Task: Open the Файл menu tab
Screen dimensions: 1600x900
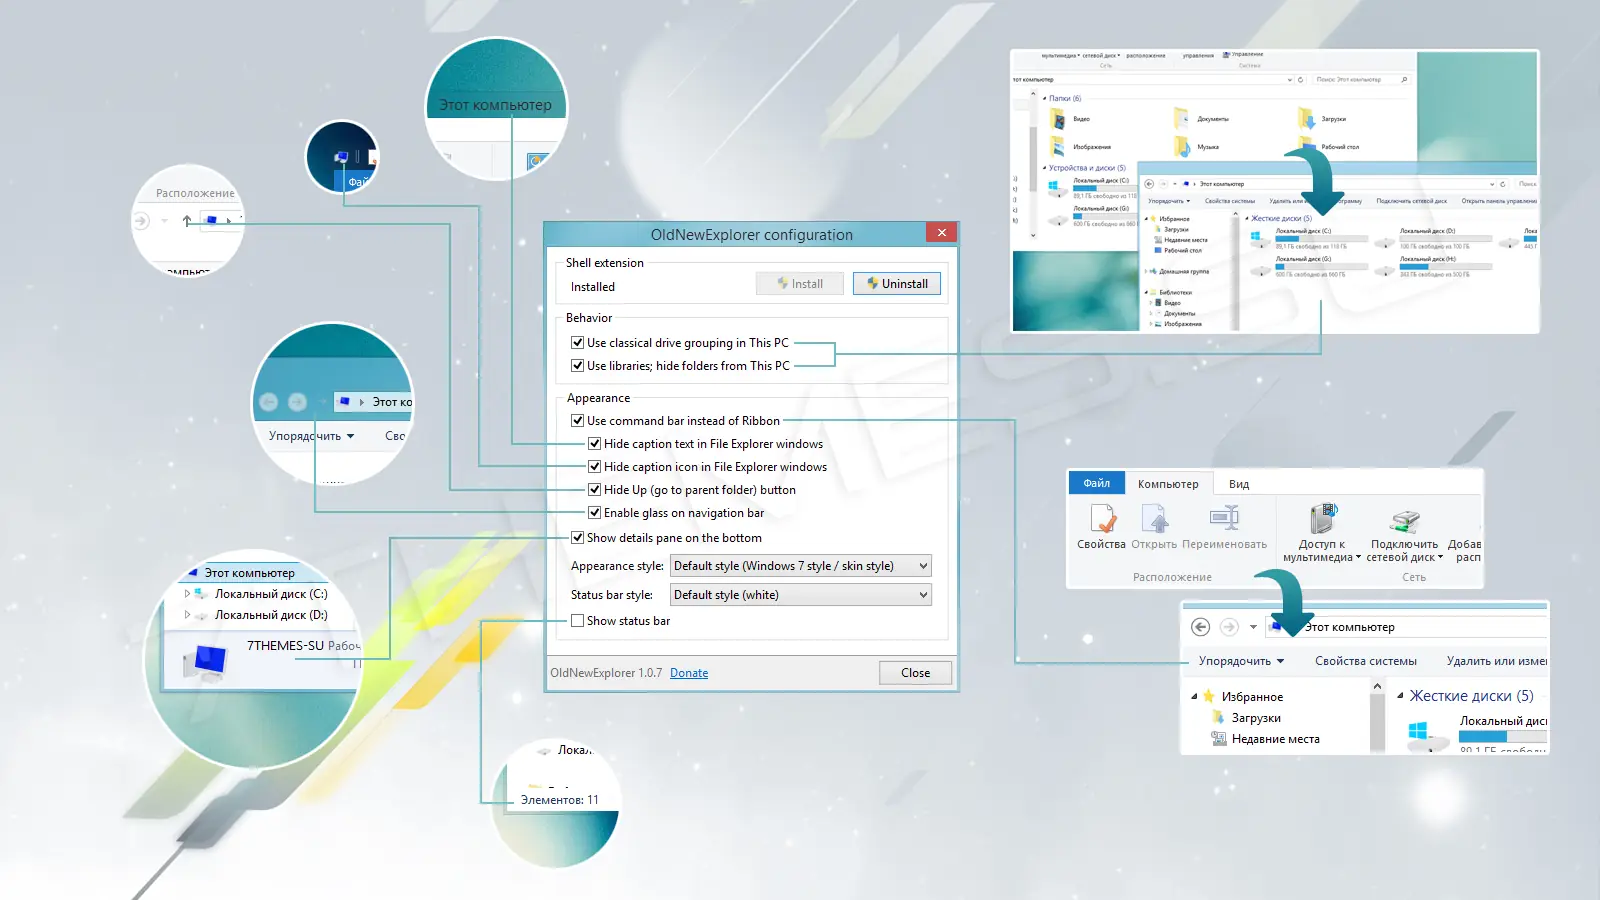Action: pos(1096,483)
